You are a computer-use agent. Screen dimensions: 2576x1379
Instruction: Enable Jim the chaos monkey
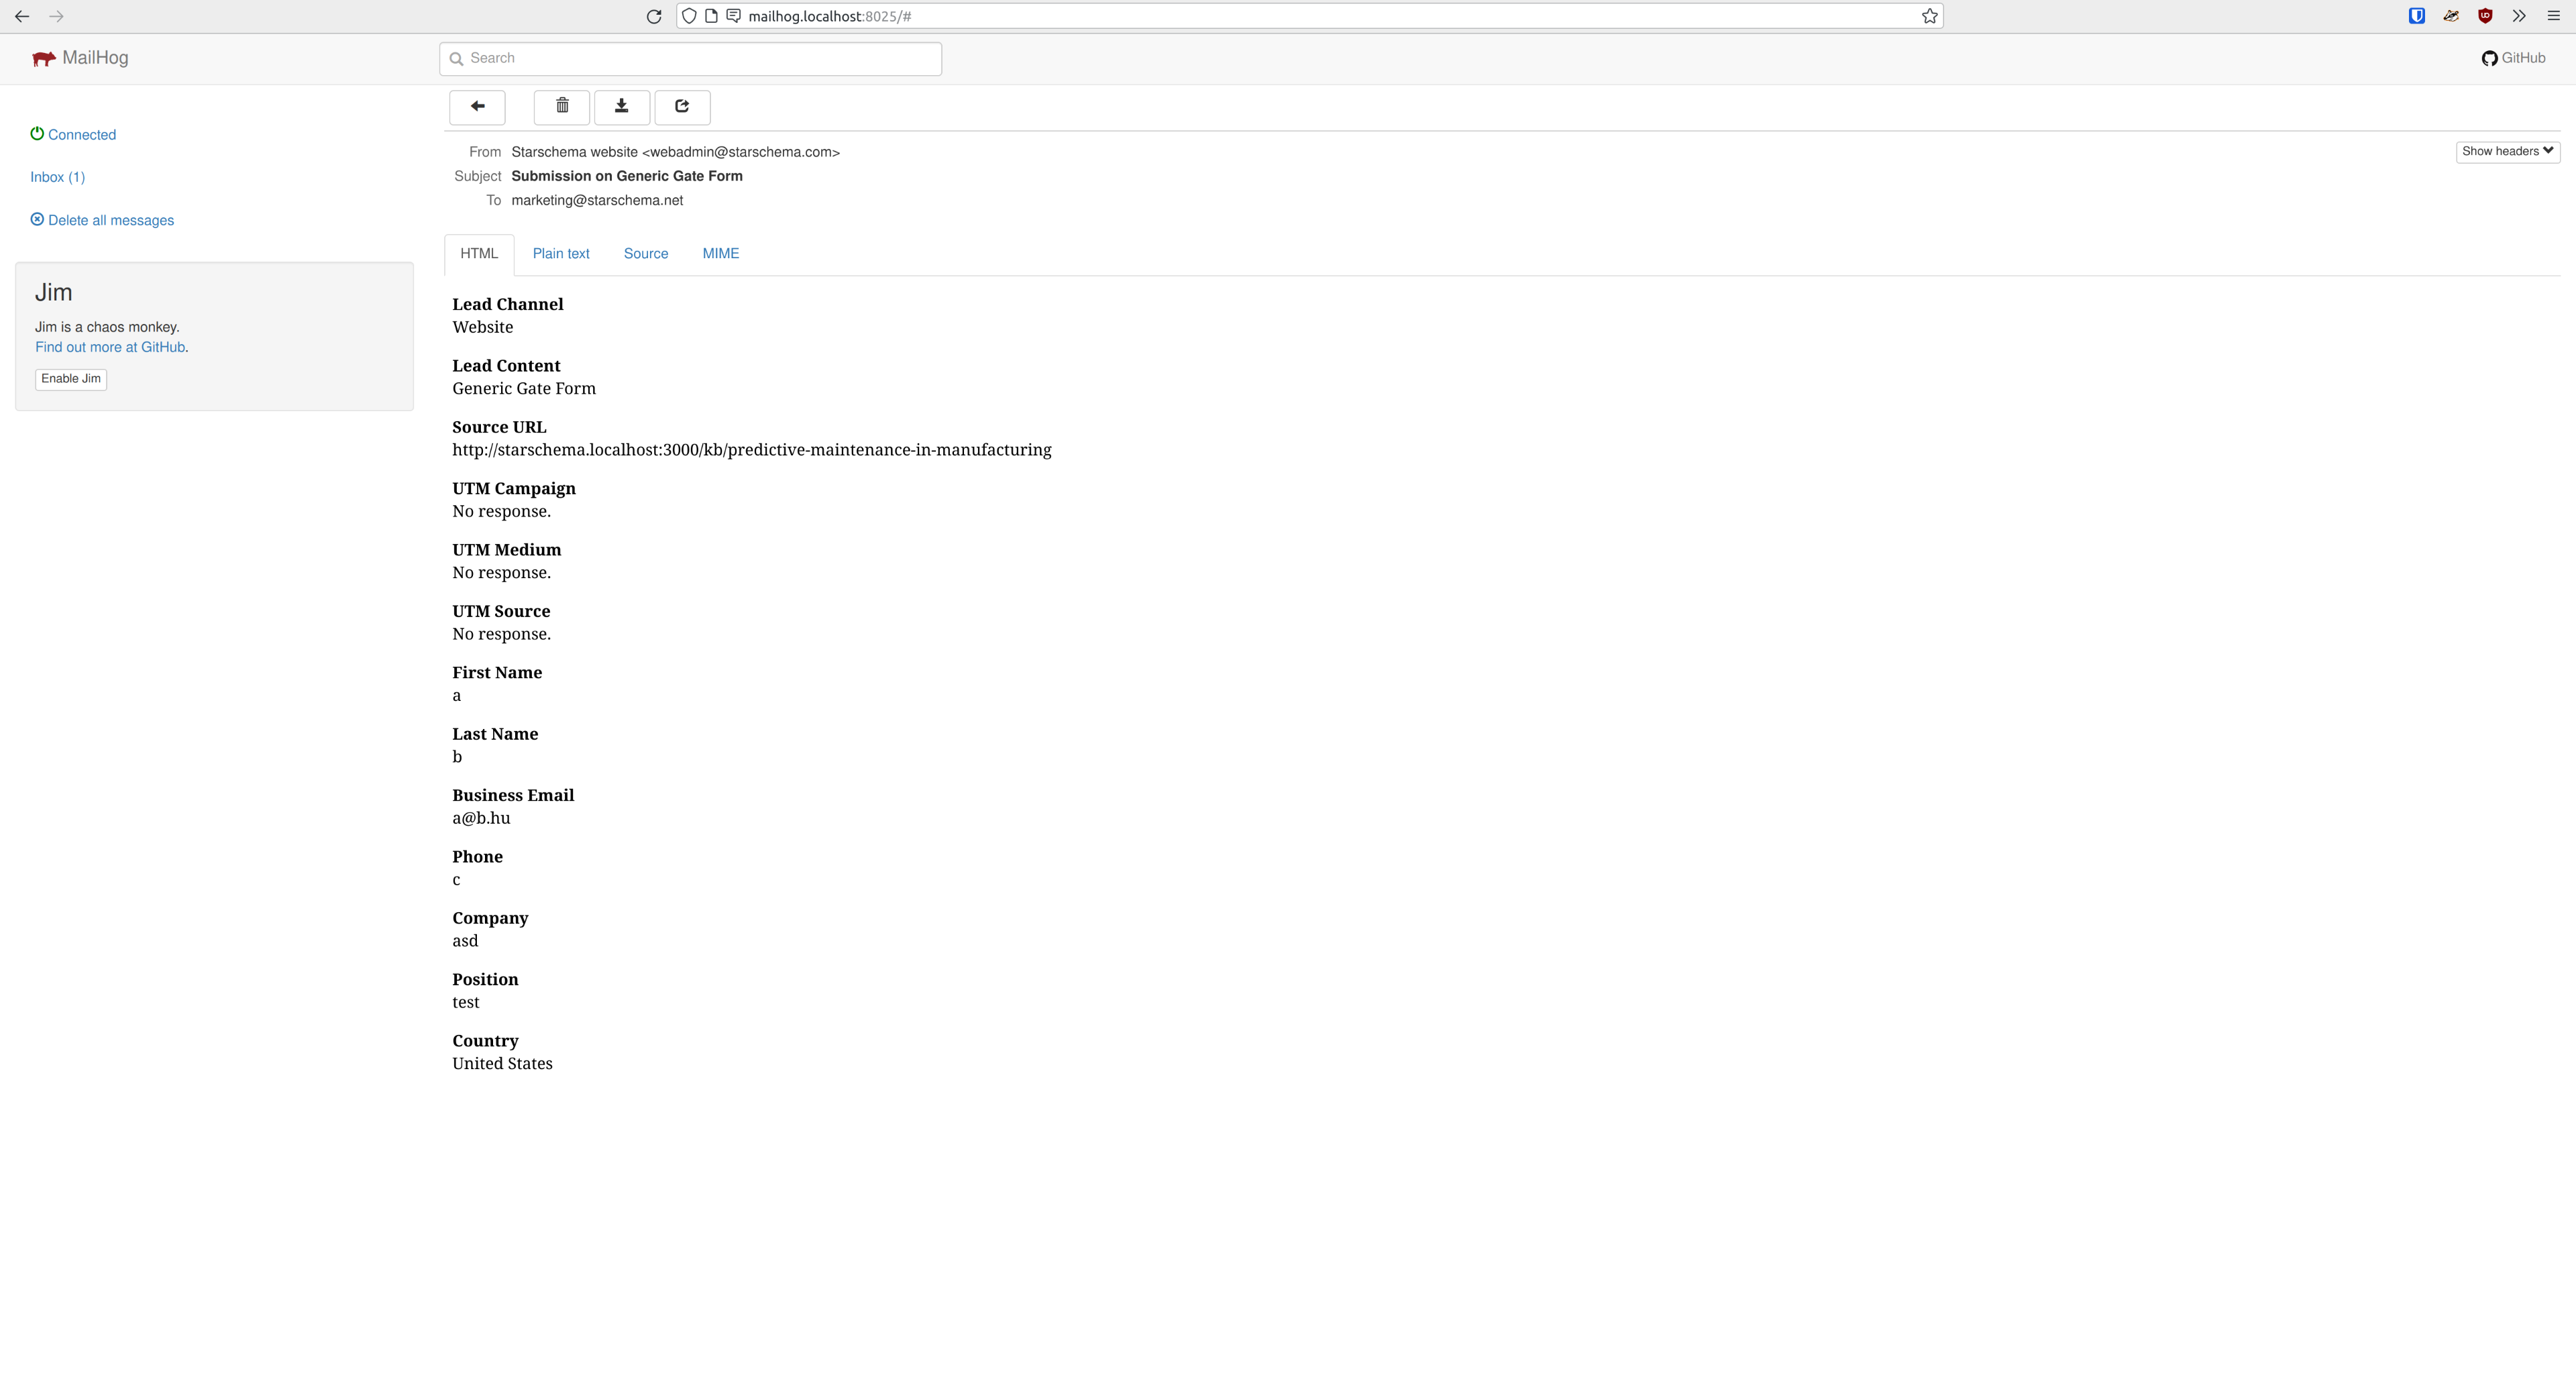click(70, 379)
